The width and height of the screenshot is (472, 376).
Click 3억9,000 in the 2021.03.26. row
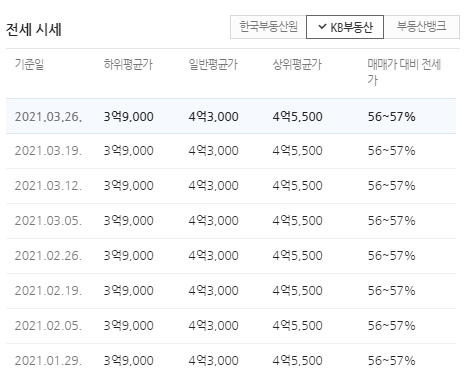pos(129,117)
